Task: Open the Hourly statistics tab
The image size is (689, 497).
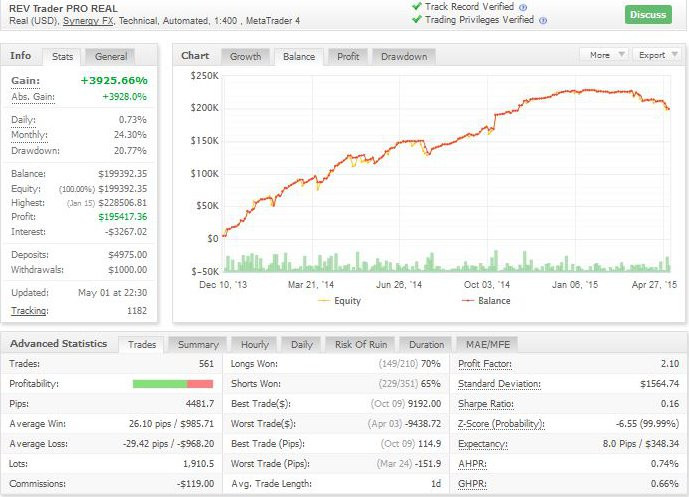Action: [x=254, y=345]
